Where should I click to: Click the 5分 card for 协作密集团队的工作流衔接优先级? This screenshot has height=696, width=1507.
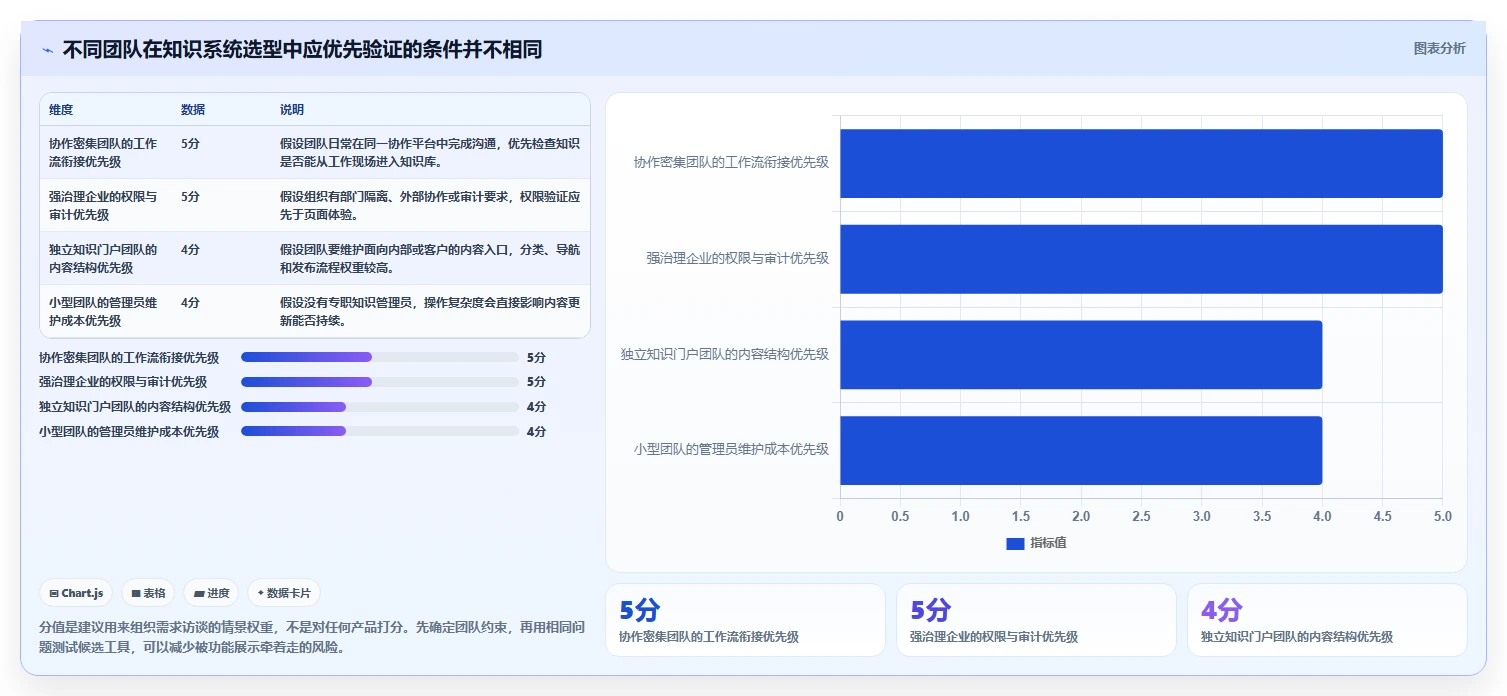point(745,620)
